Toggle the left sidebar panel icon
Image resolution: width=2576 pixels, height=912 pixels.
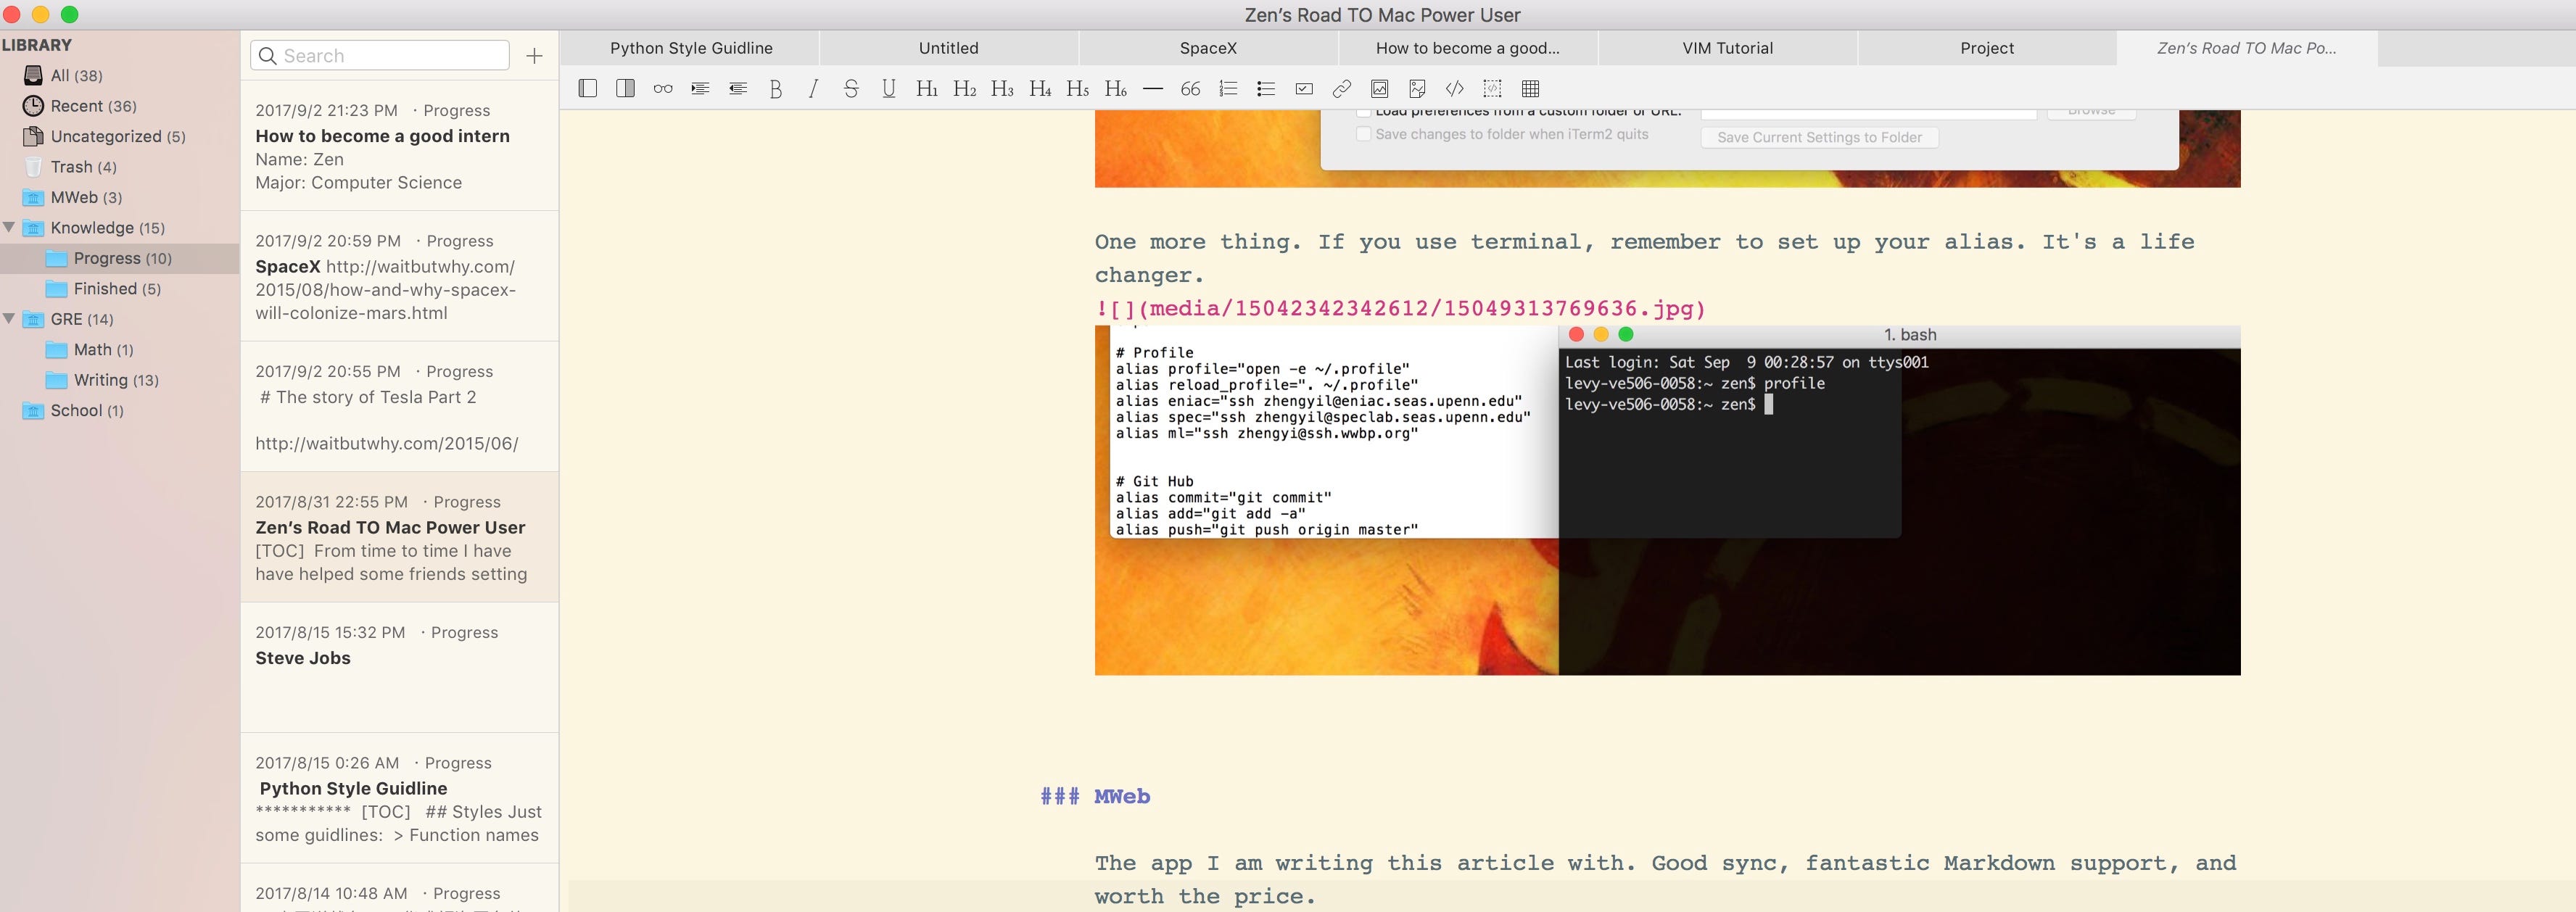click(588, 89)
